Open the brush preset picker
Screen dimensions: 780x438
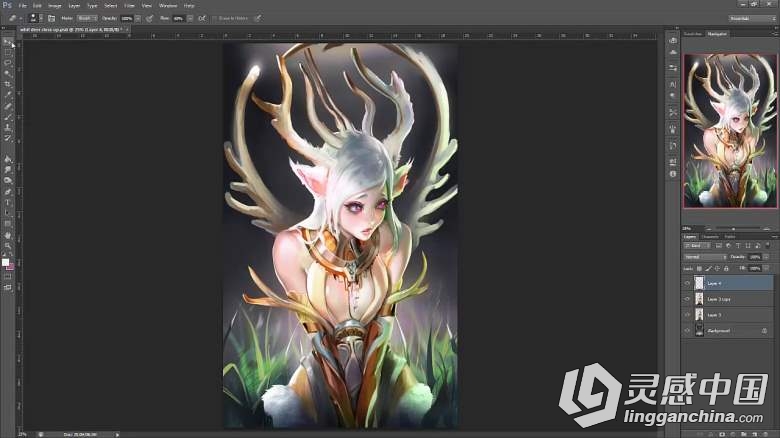(x=36, y=18)
